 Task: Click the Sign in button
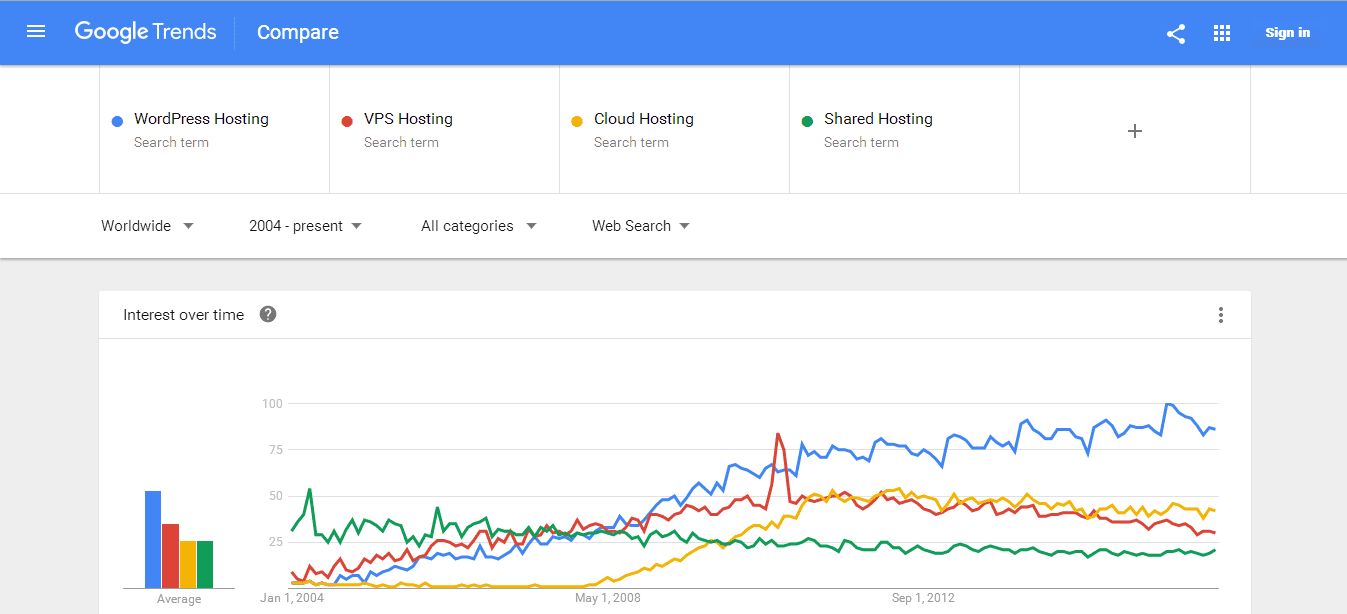[1287, 33]
